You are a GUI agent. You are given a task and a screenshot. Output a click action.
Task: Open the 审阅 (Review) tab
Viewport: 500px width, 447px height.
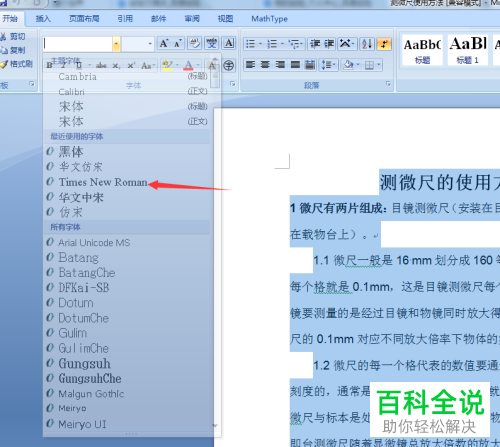192,19
